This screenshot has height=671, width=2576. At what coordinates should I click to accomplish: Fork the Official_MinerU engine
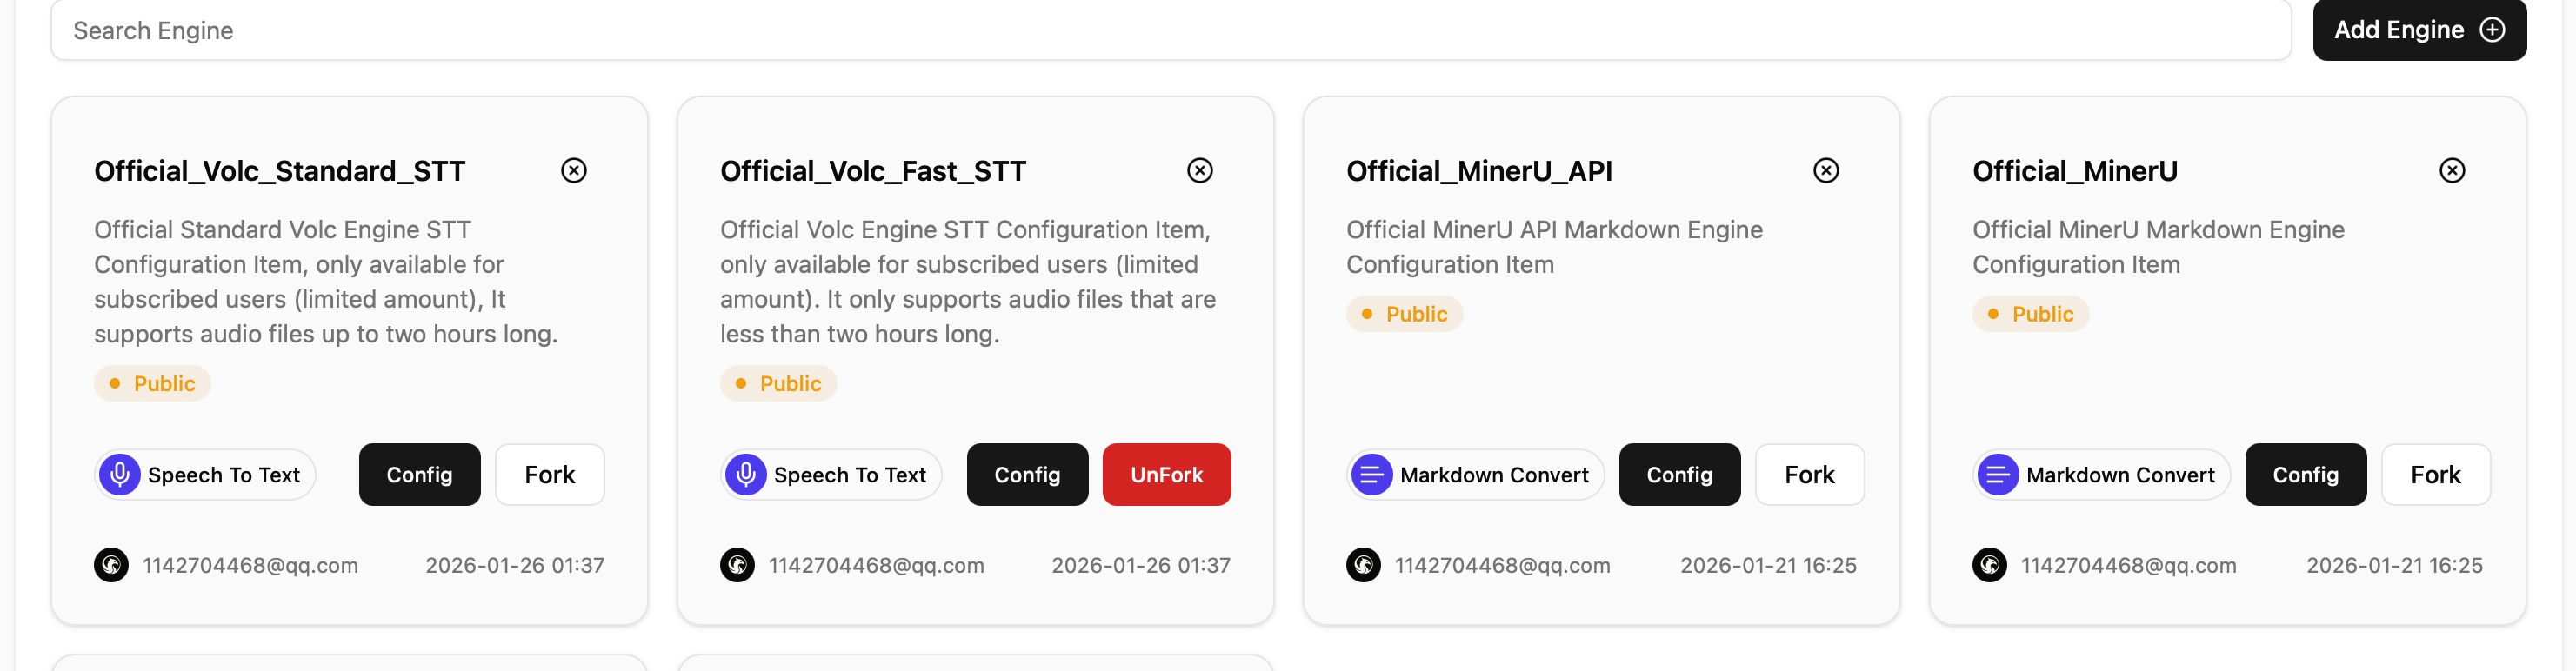pyautogui.click(x=2435, y=474)
